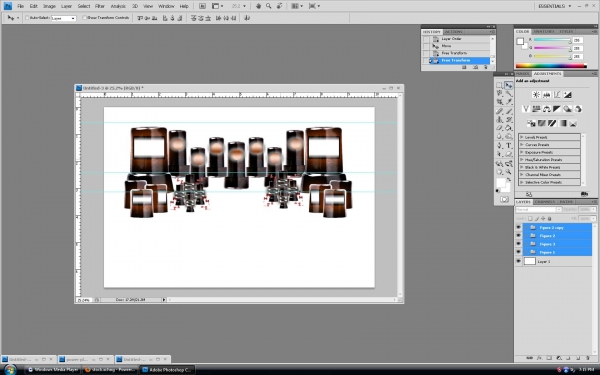The height and width of the screenshot is (375, 600).
Task: Expand the Black & White Presets list
Action: pos(522,167)
